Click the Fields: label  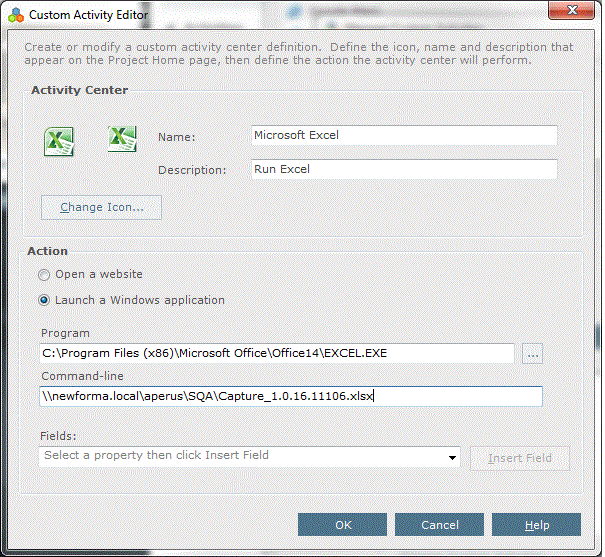58,436
